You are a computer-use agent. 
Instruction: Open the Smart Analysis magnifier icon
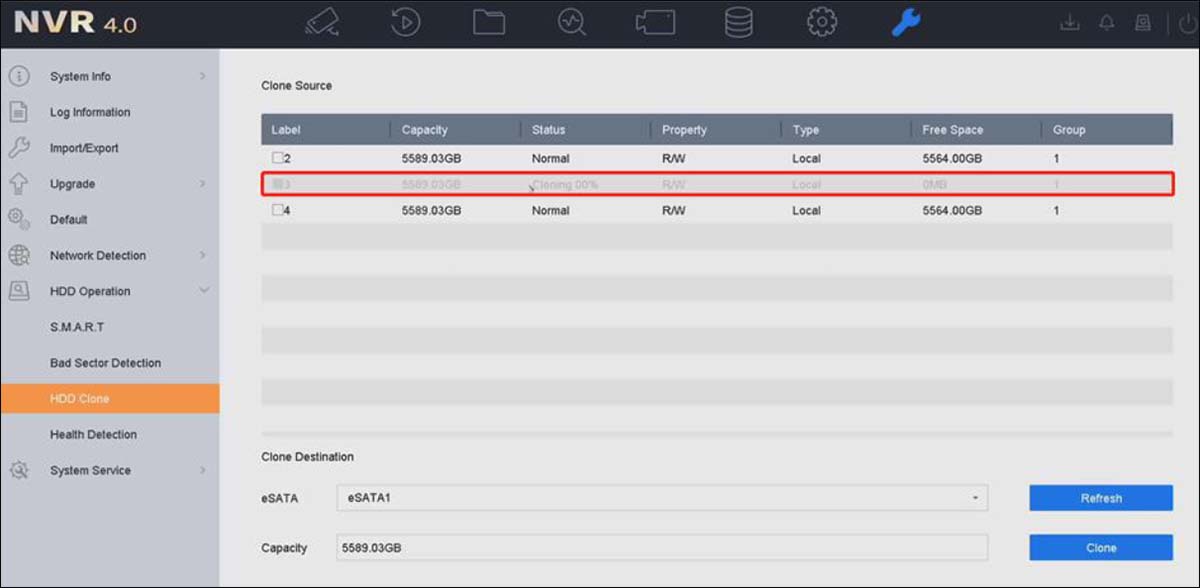571,21
